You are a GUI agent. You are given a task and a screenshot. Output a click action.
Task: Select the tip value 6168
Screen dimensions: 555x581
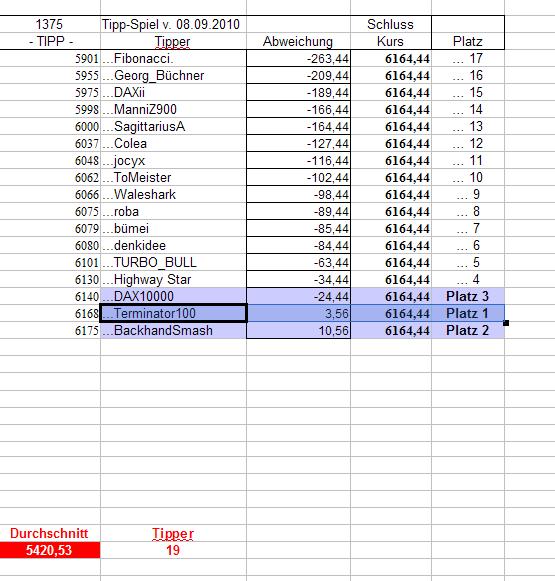87,313
